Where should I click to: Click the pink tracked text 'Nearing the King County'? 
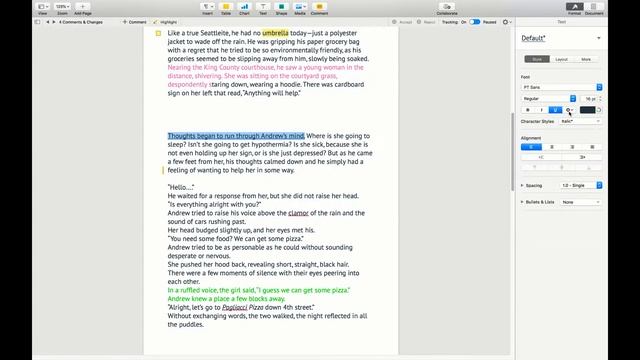pyautogui.click(x=203, y=67)
